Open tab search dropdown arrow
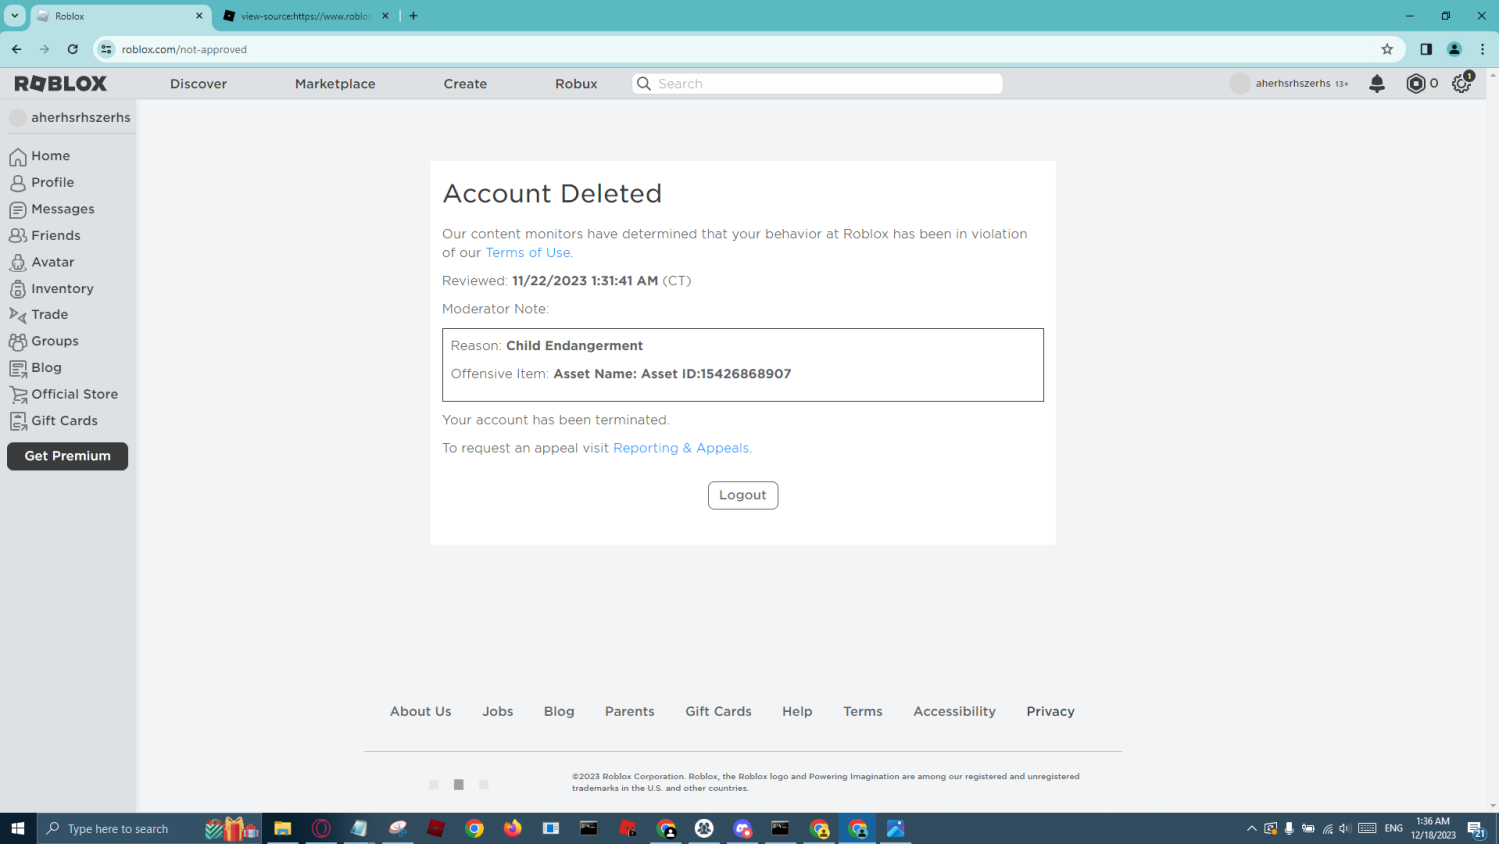This screenshot has height=844, width=1499. [15, 16]
